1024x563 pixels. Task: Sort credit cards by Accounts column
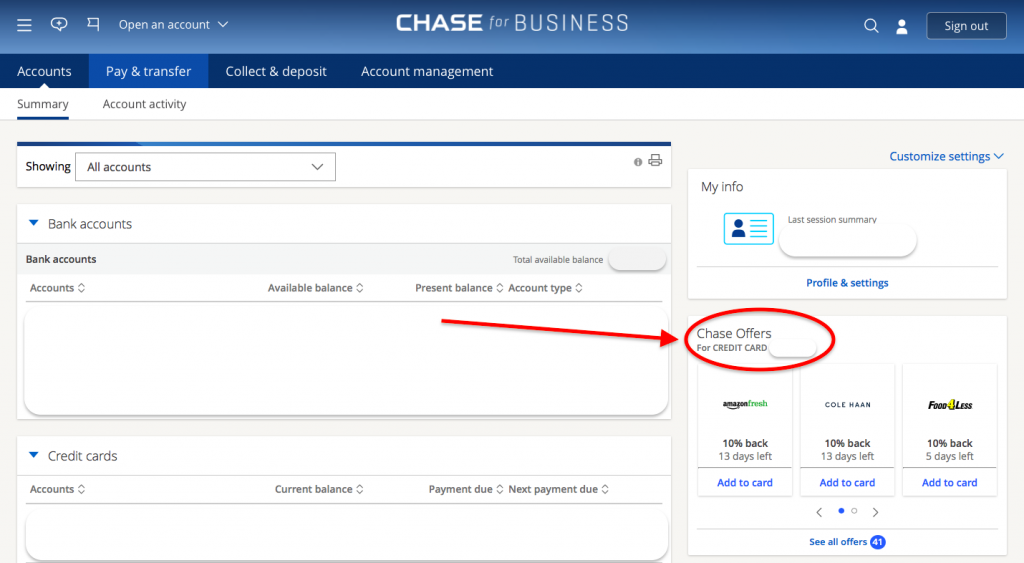click(57, 489)
